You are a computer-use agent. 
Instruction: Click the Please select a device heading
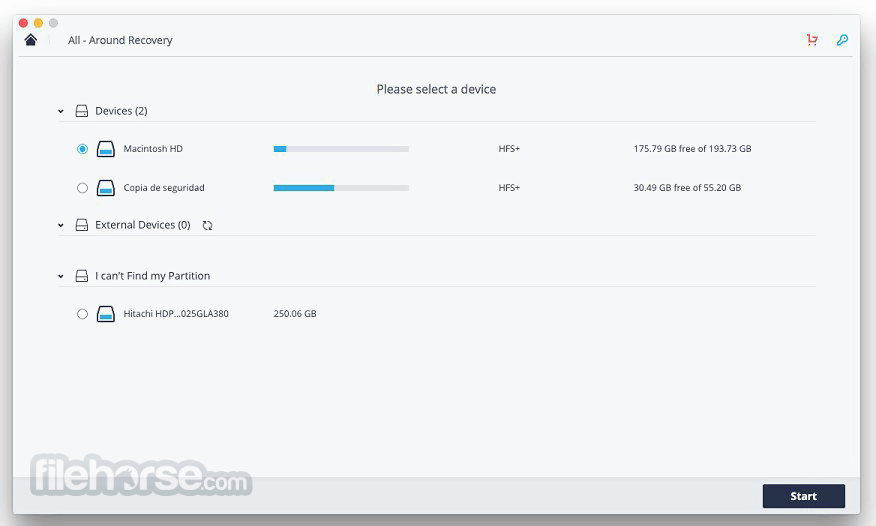coord(436,89)
